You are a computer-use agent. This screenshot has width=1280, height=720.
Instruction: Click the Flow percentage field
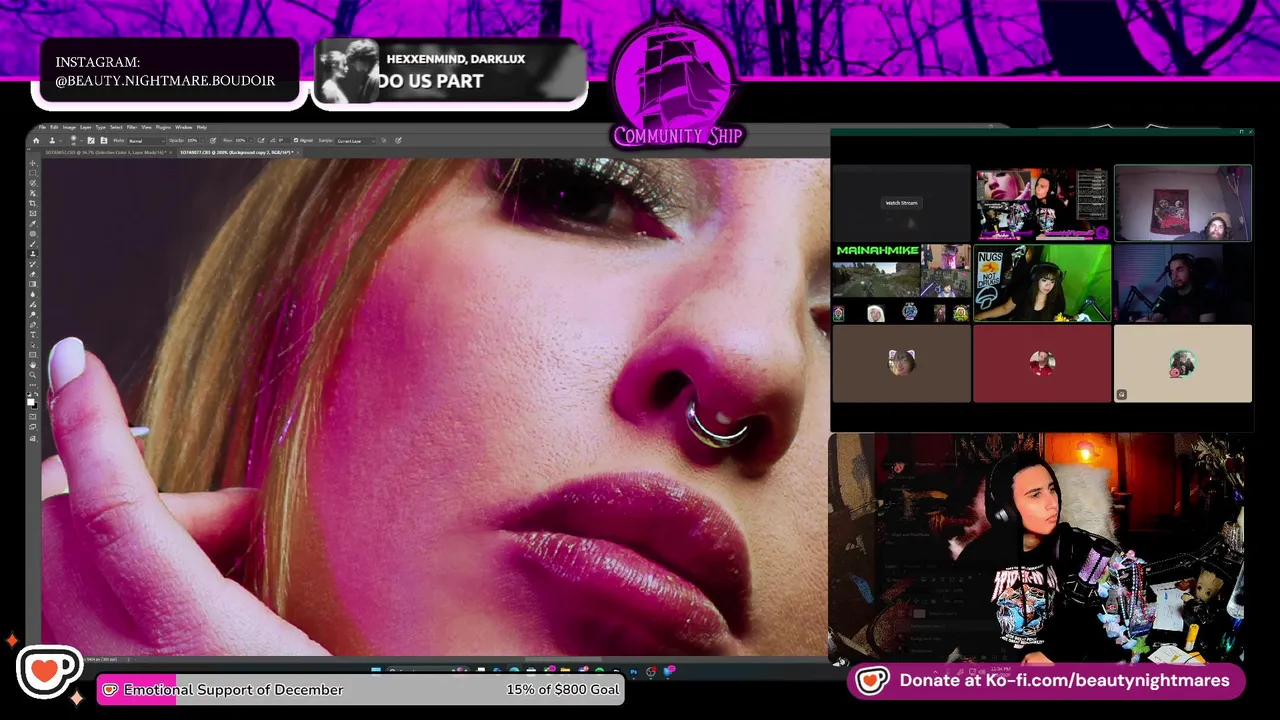click(239, 141)
